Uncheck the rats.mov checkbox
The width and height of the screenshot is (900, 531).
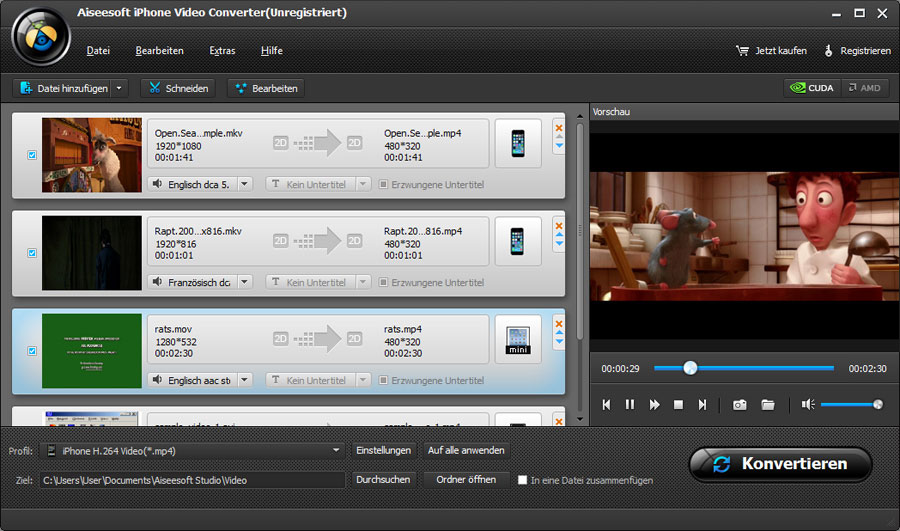pos(32,351)
